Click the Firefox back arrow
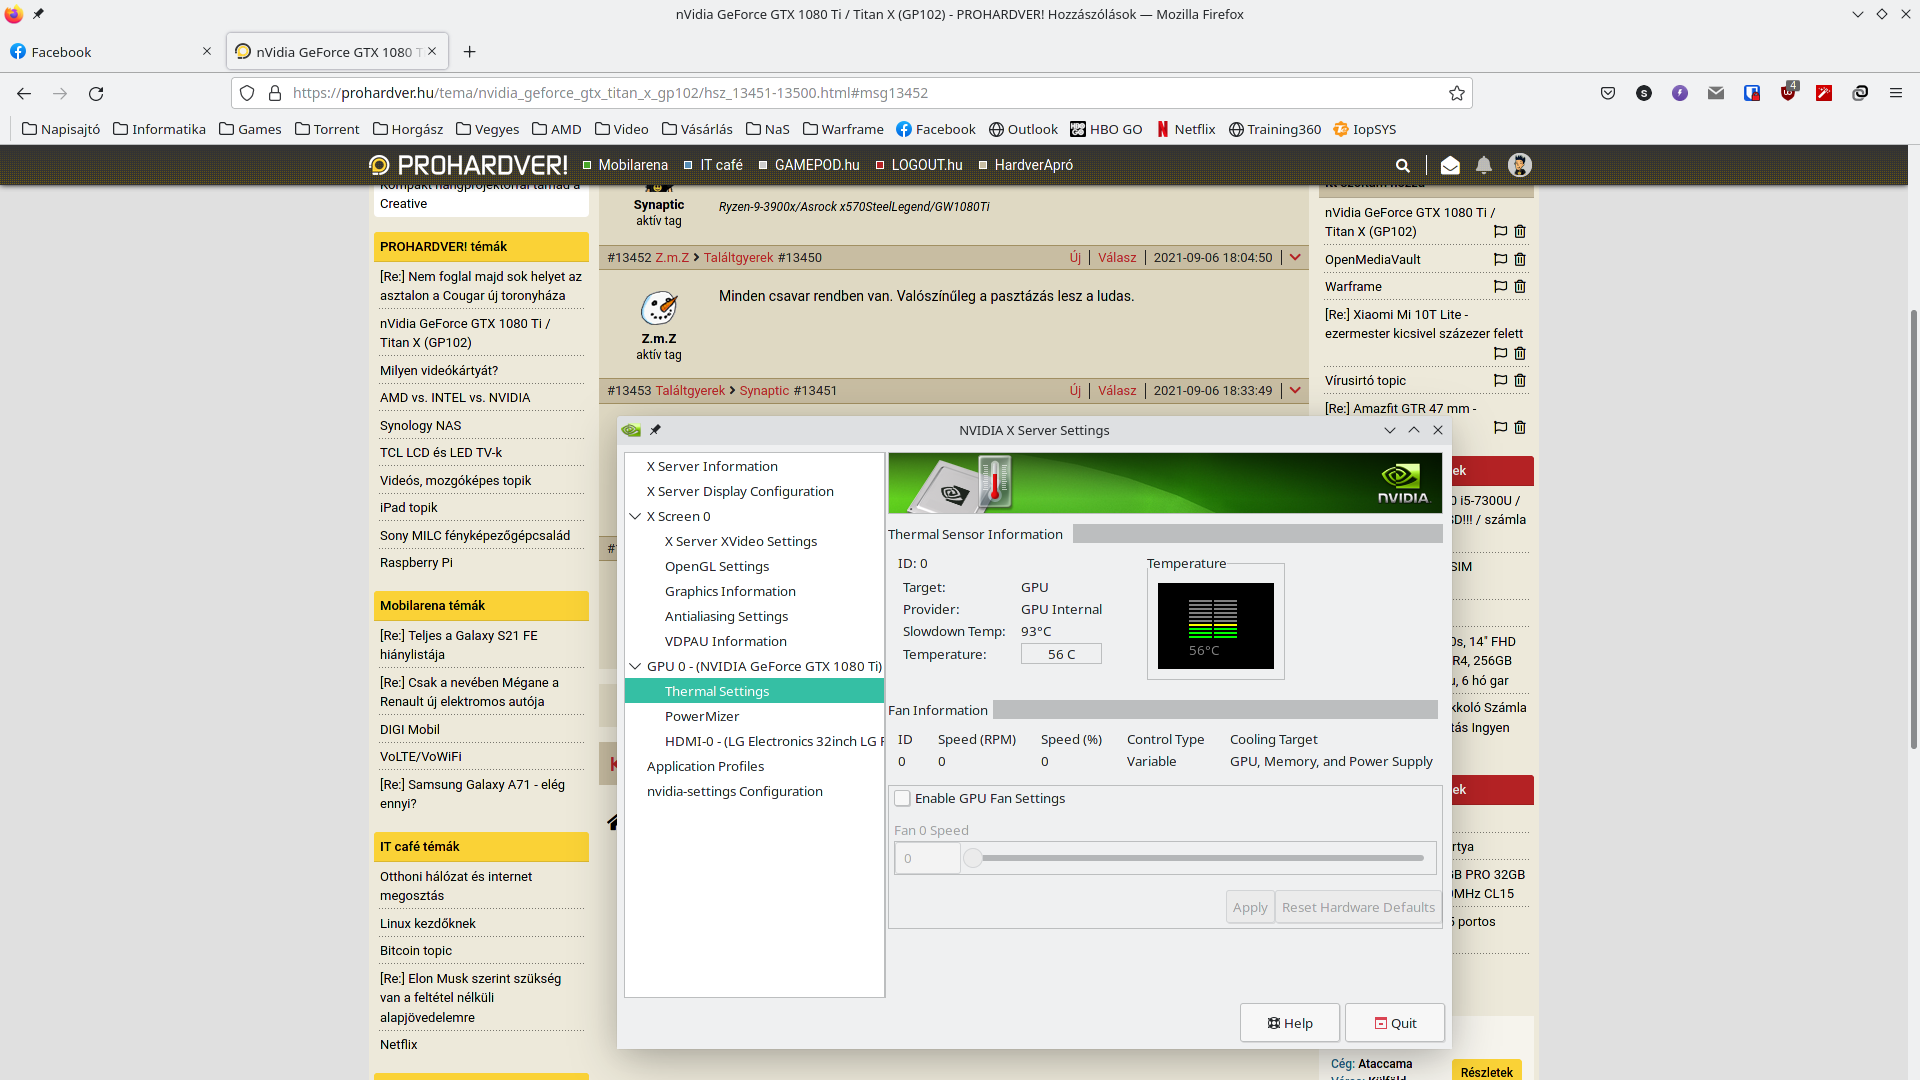This screenshot has width=1920, height=1080. tap(24, 93)
